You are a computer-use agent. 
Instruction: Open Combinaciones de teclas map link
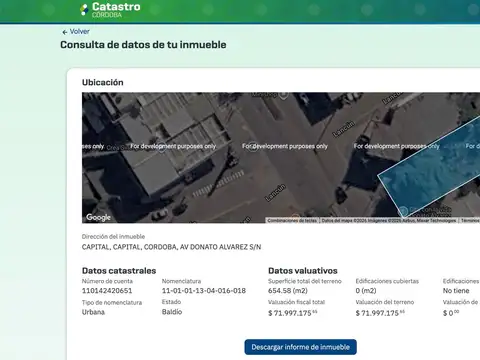point(292,221)
